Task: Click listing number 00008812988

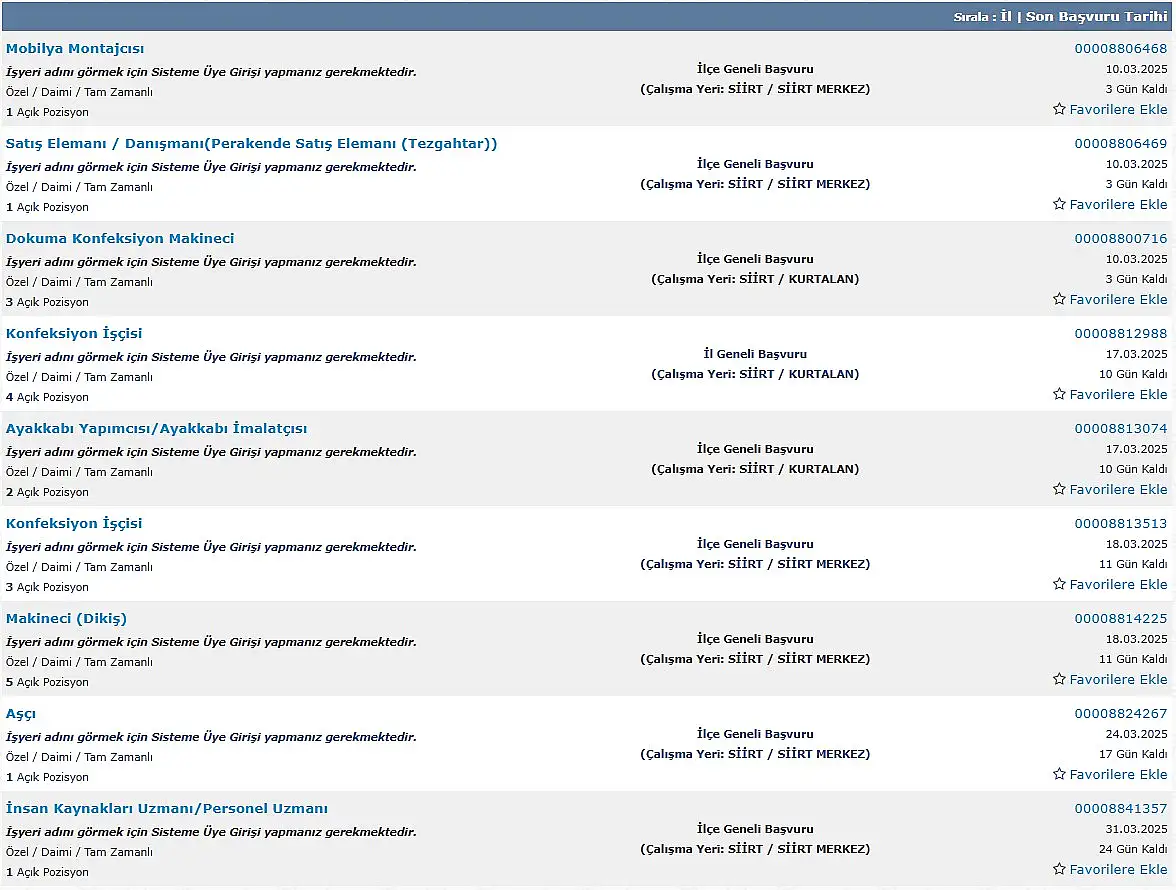Action: click(1120, 334)
